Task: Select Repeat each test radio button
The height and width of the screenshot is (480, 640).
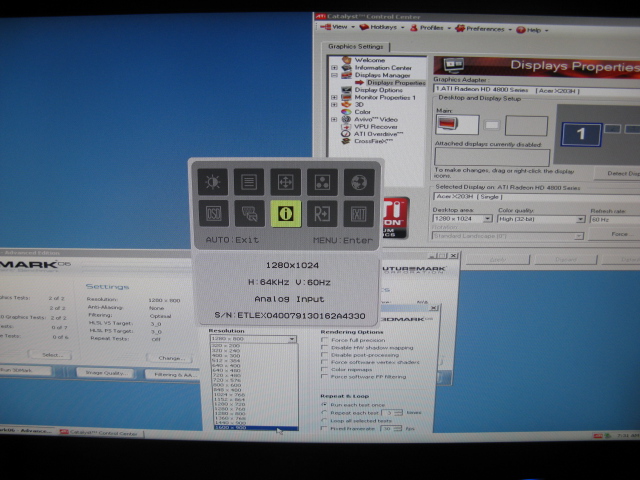Action: (324, 413)
